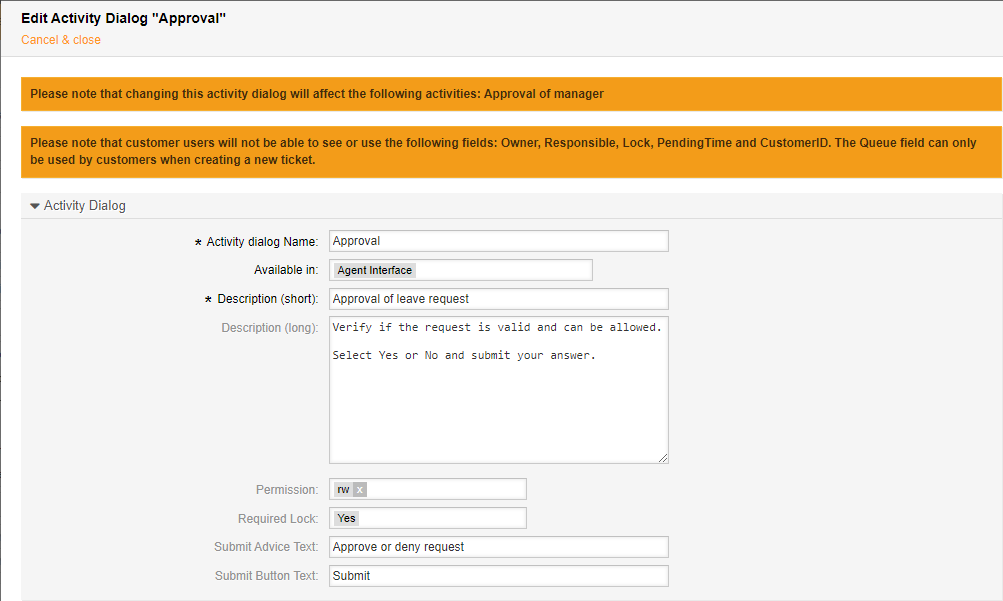Screen dimensions: 1003x601
Task: Click the Submit Advice Text label
Action: pyautogui.click(x=266, y=547)
